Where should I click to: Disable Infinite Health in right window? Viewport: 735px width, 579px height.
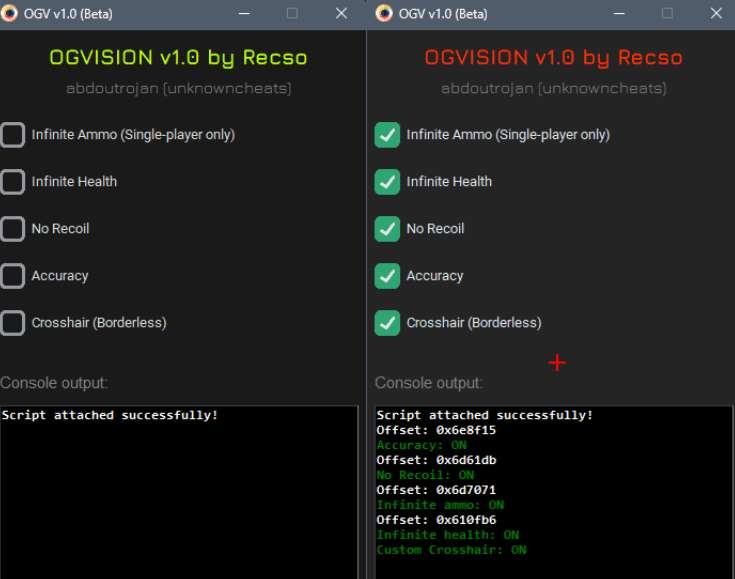pyautogui.click(x=387, y=182)
